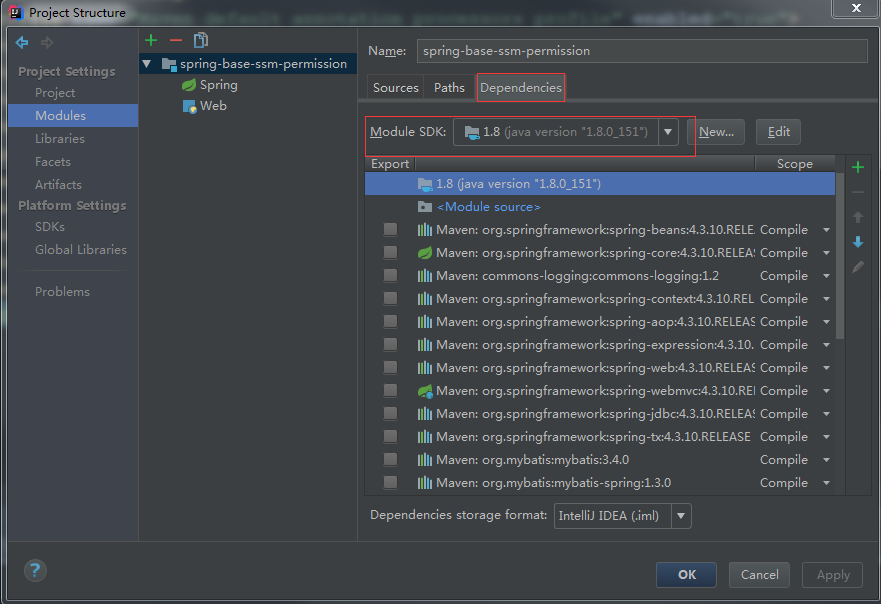Open scope dropdown for spring-aop

pos(826,322)
